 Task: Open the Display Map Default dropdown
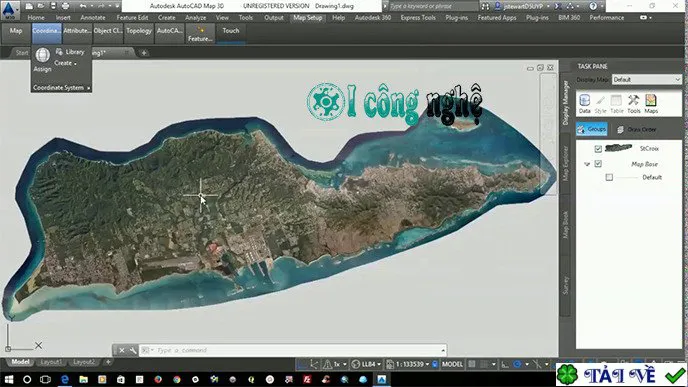point(646,79)
